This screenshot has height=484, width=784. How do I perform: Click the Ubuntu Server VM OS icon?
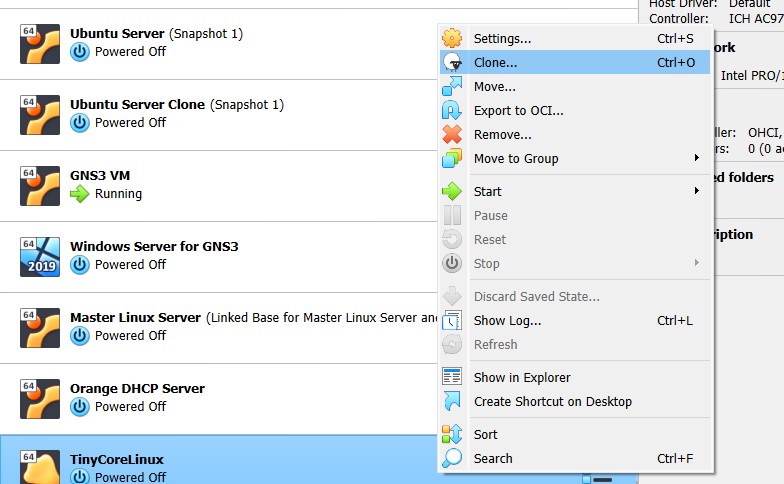[x=40, y=44]
